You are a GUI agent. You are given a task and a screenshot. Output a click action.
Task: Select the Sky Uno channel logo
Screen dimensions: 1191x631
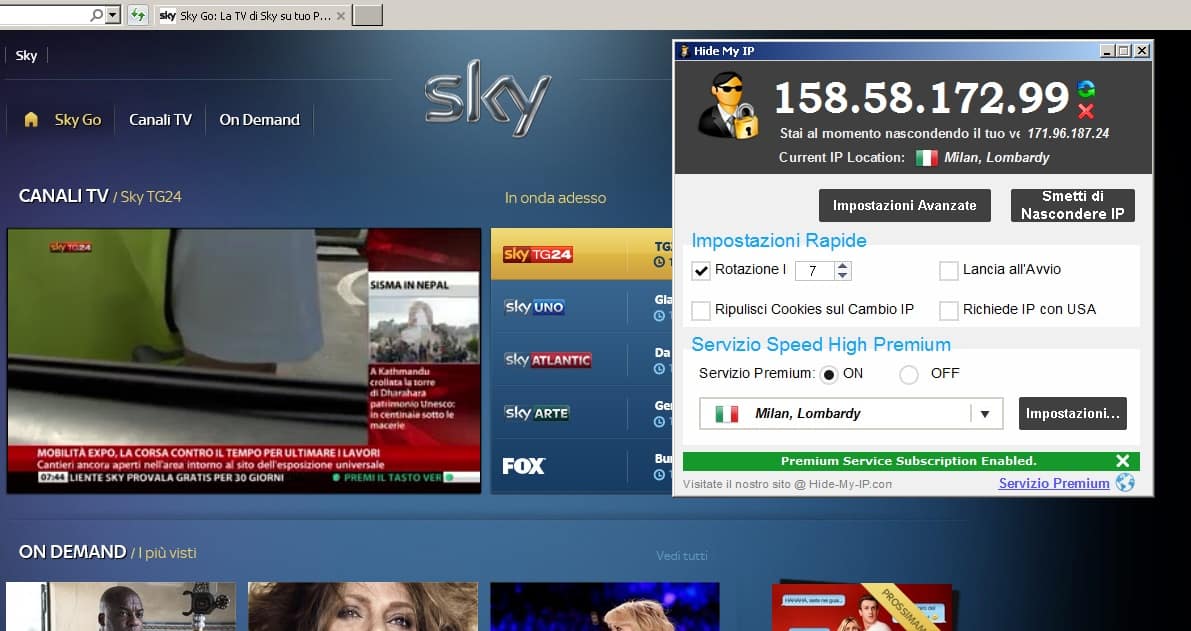(535, 308)
